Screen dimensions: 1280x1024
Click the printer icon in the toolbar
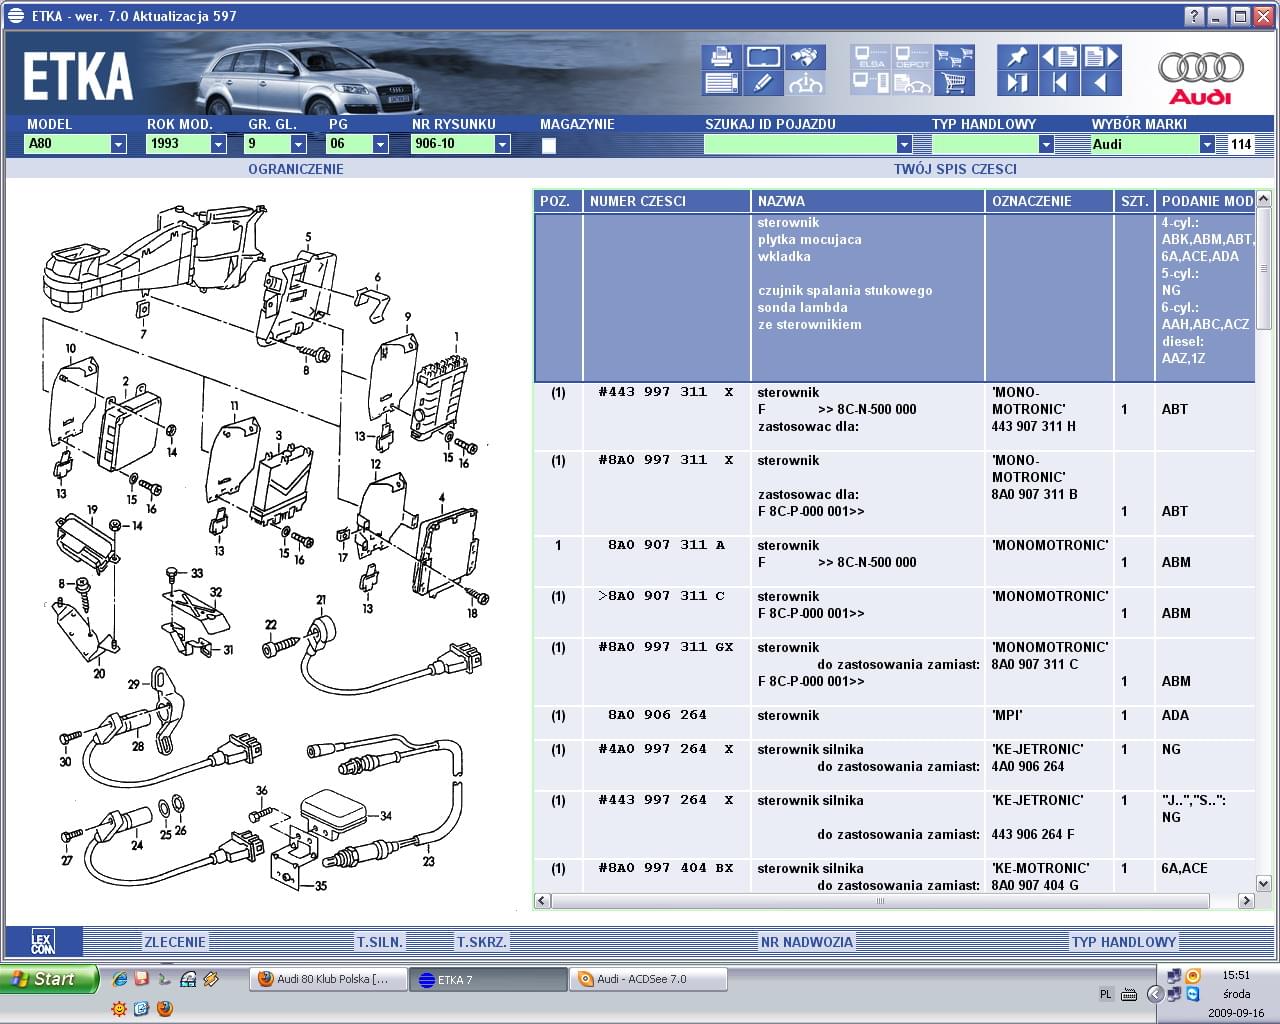(721, 57)
